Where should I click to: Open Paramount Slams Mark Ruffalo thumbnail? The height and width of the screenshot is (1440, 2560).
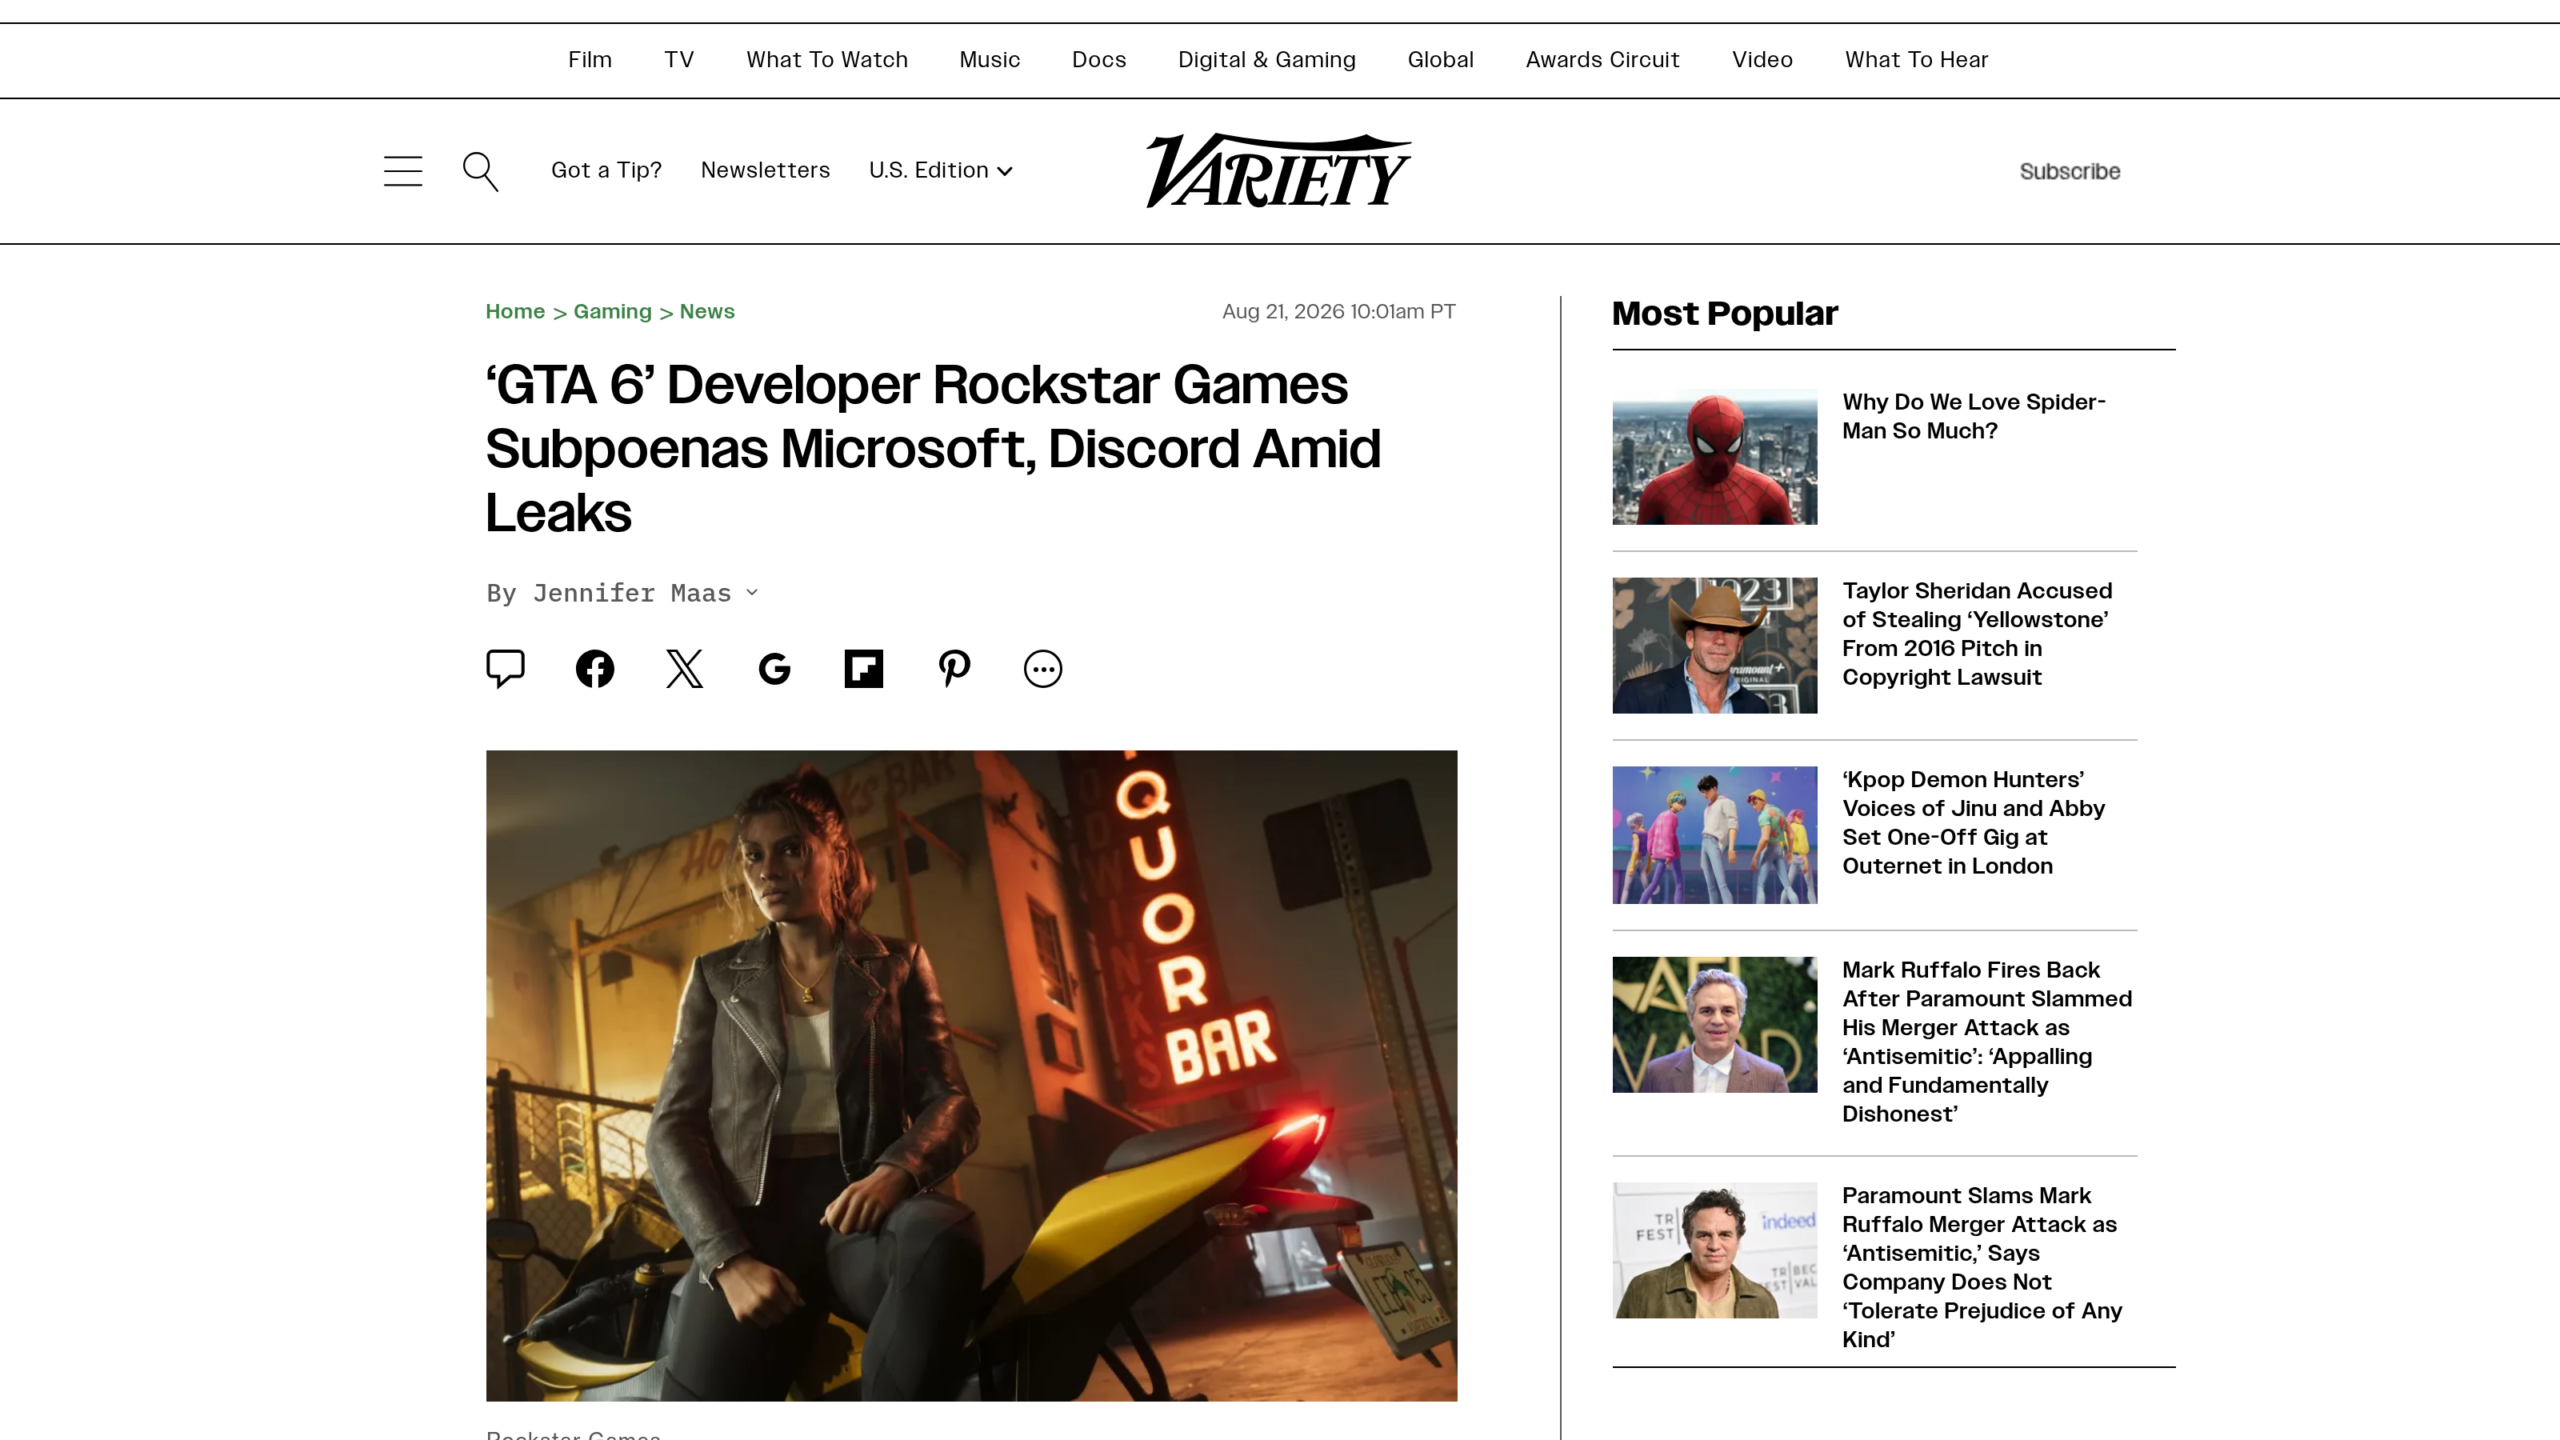pyautogui.click(x=1714, y=1250)
